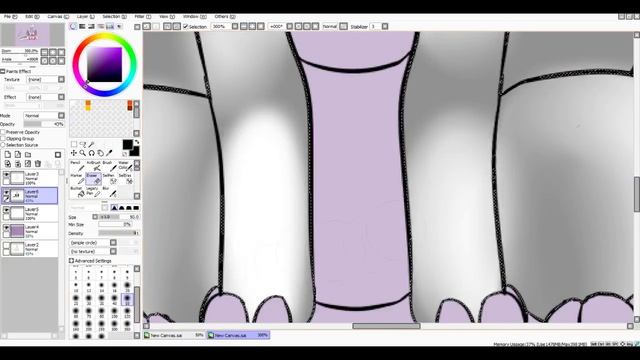Select the SelPen tool

[x=109, y=178]
